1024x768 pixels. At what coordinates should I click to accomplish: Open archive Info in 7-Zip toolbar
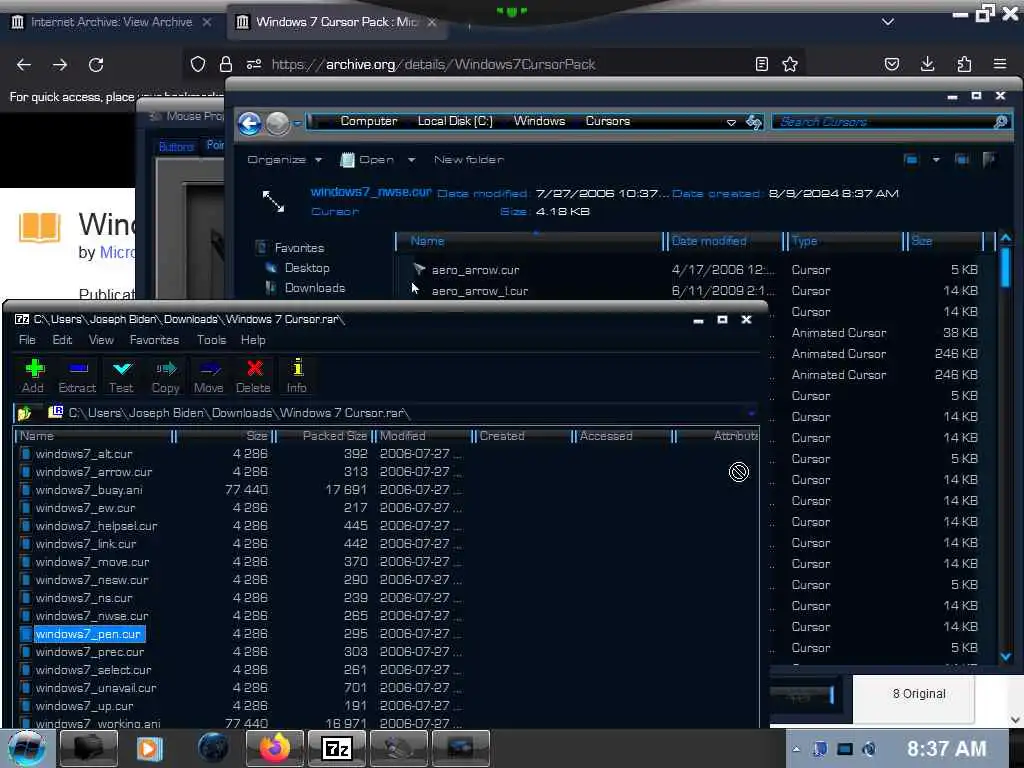(x=297, y=376)
